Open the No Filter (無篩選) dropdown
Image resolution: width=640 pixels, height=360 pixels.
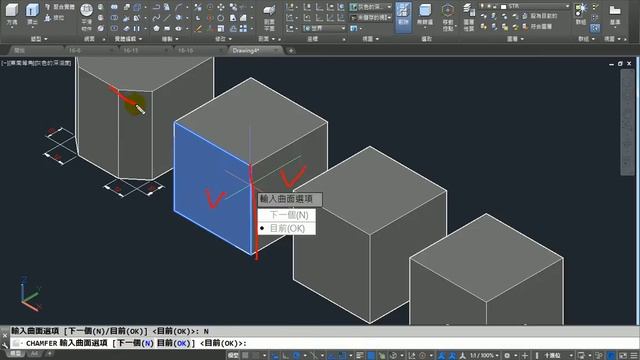[424, 16]
